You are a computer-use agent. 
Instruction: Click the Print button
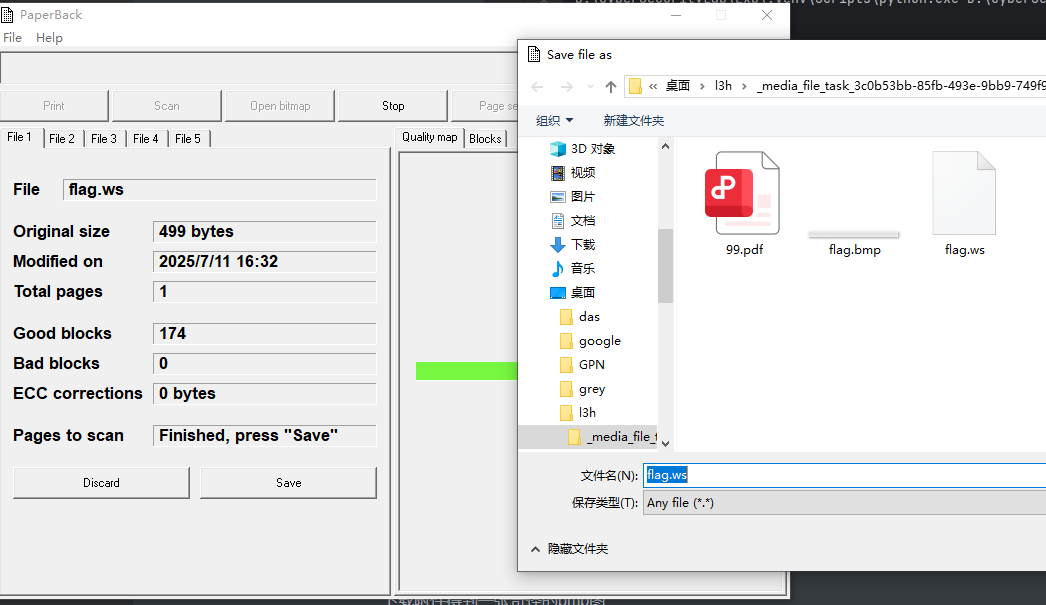54,106
